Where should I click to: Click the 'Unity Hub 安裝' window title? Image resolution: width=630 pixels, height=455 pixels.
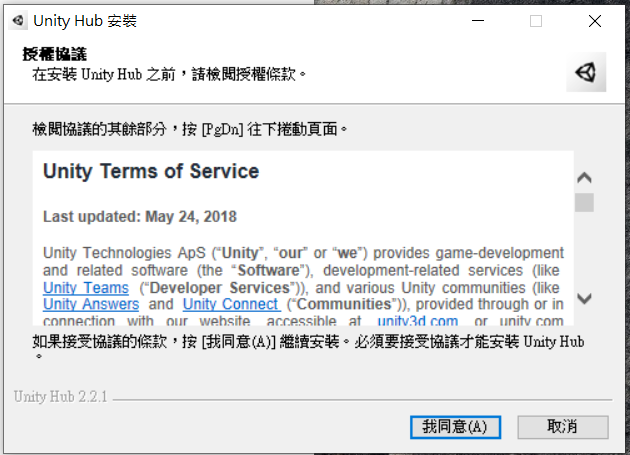pyautogui.click(x=85, y=20)
